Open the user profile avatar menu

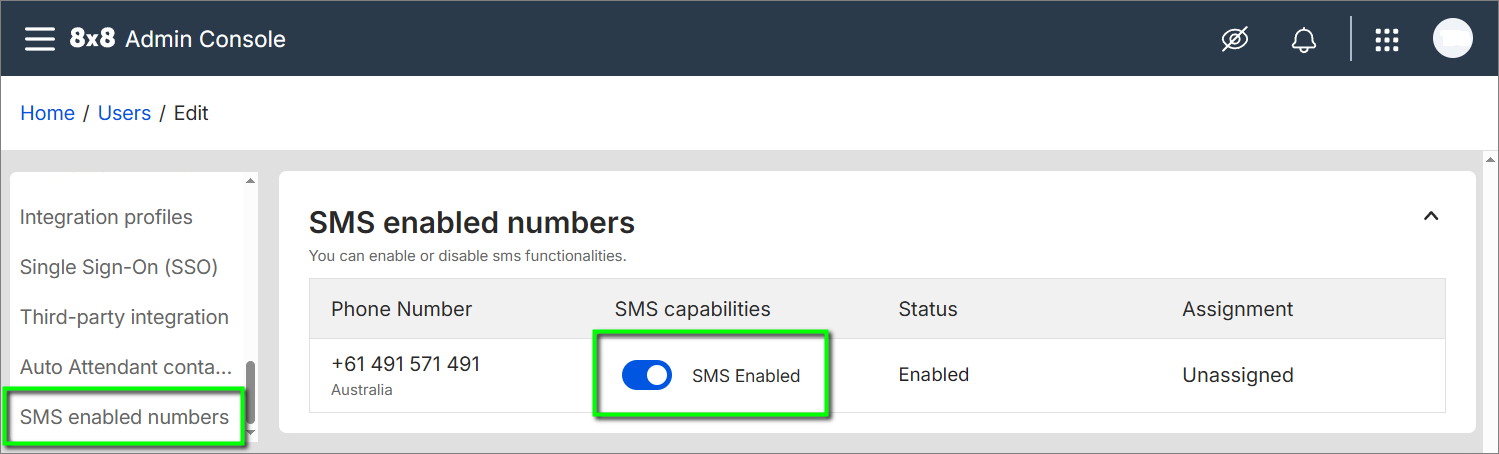pos(1452,39)
